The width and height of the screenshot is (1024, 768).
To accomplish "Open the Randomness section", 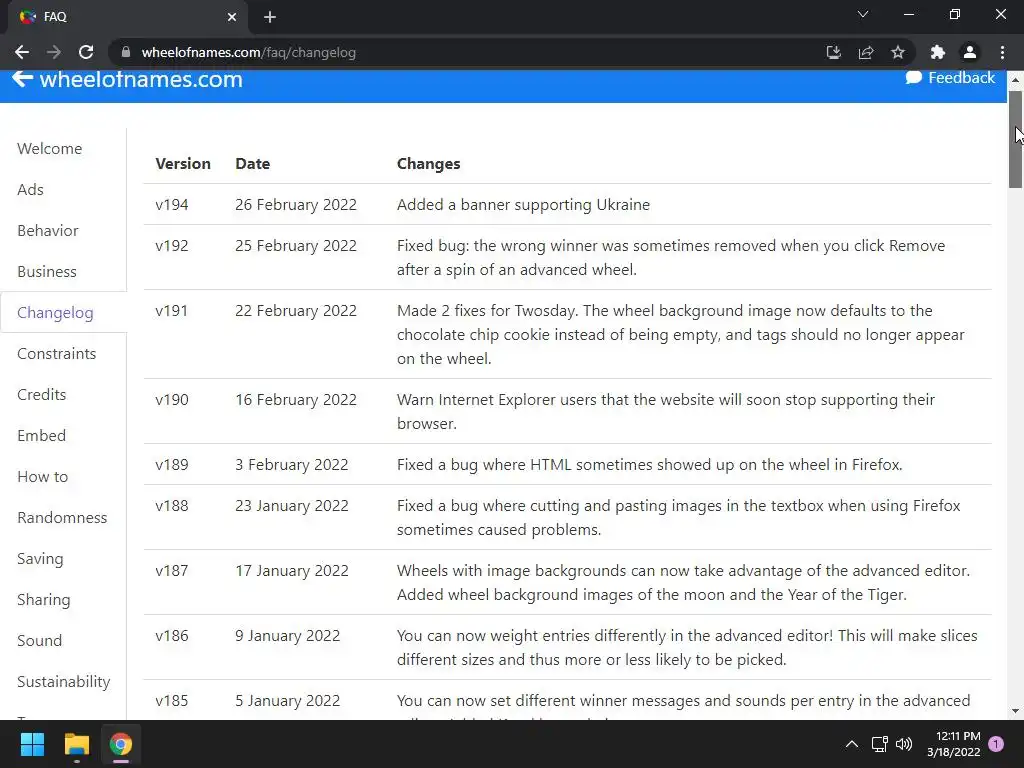I will [x=62, y=518].
